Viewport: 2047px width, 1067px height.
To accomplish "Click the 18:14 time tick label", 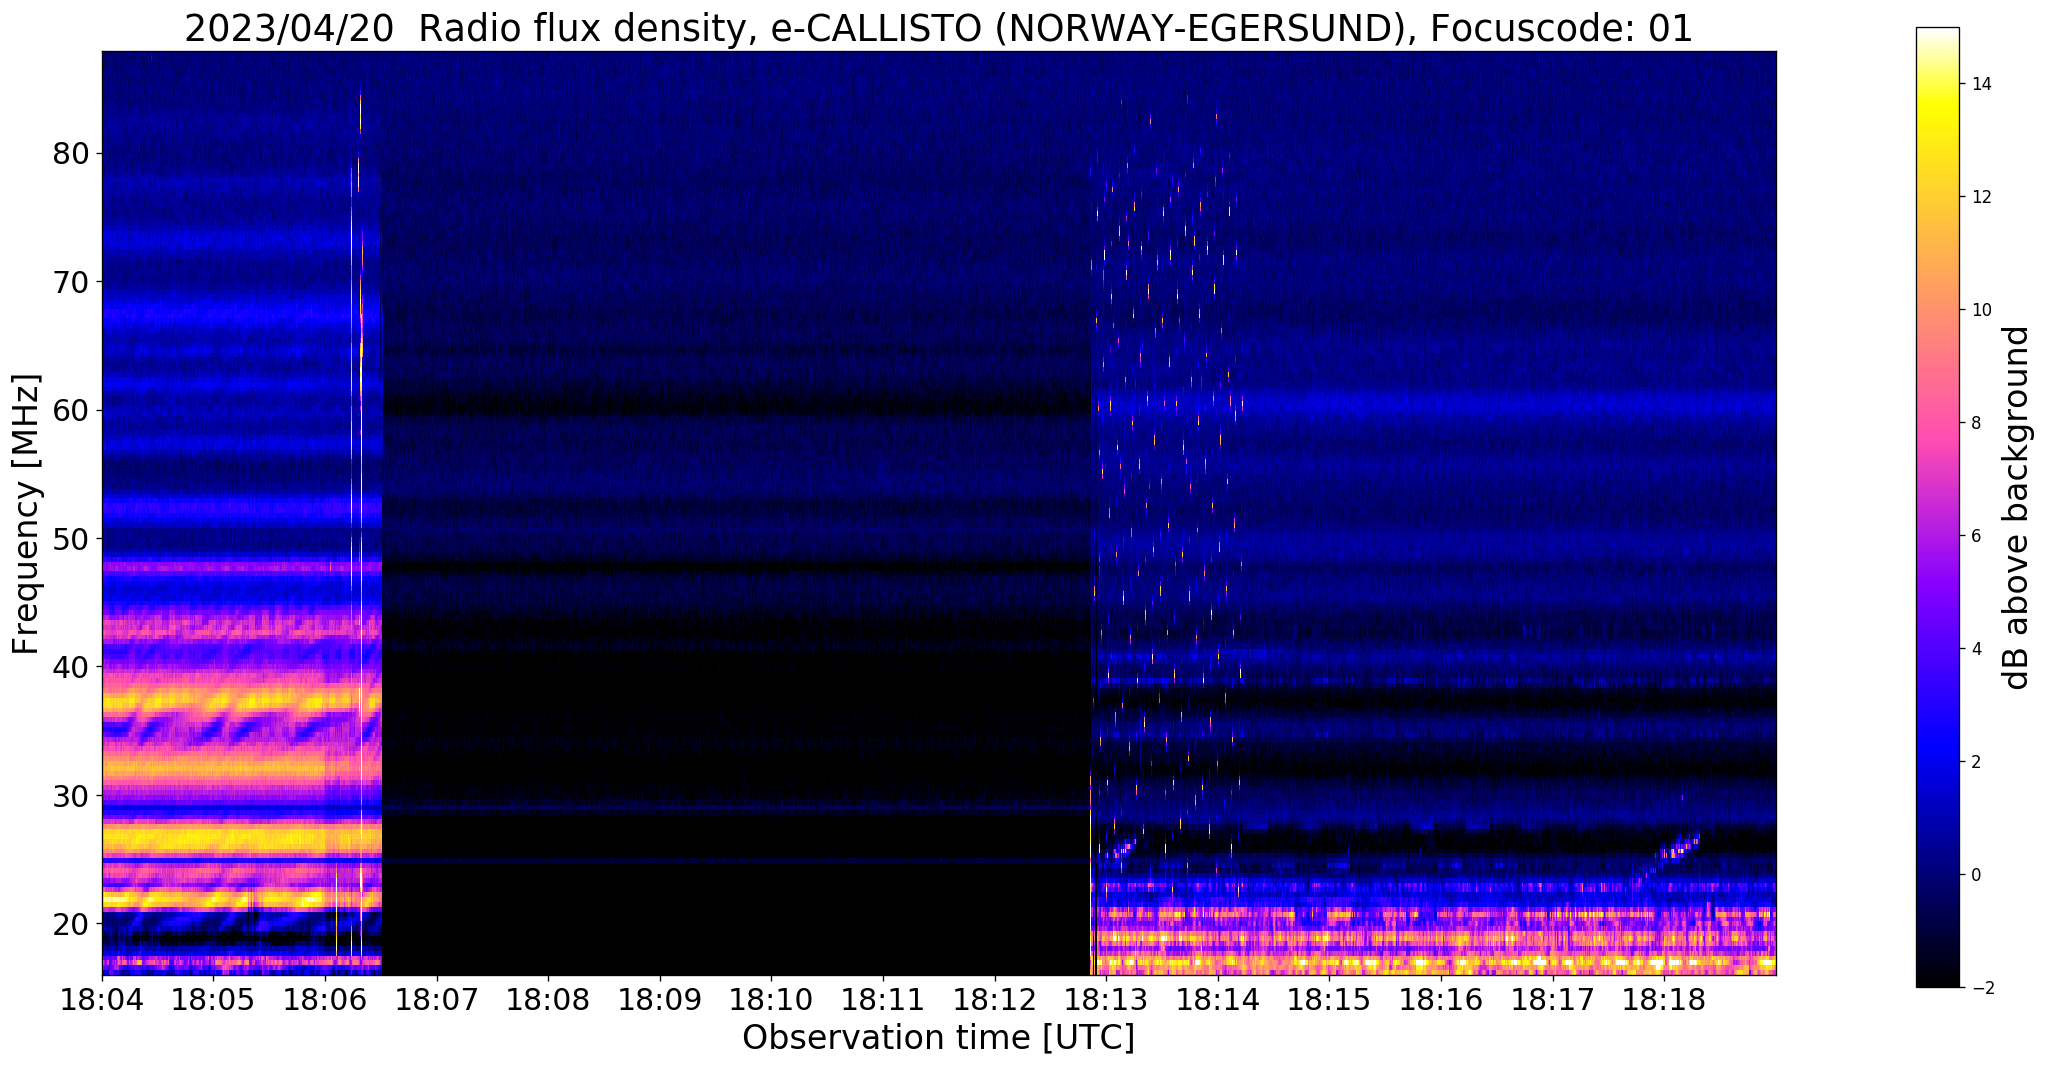I will coord(1218,999).
